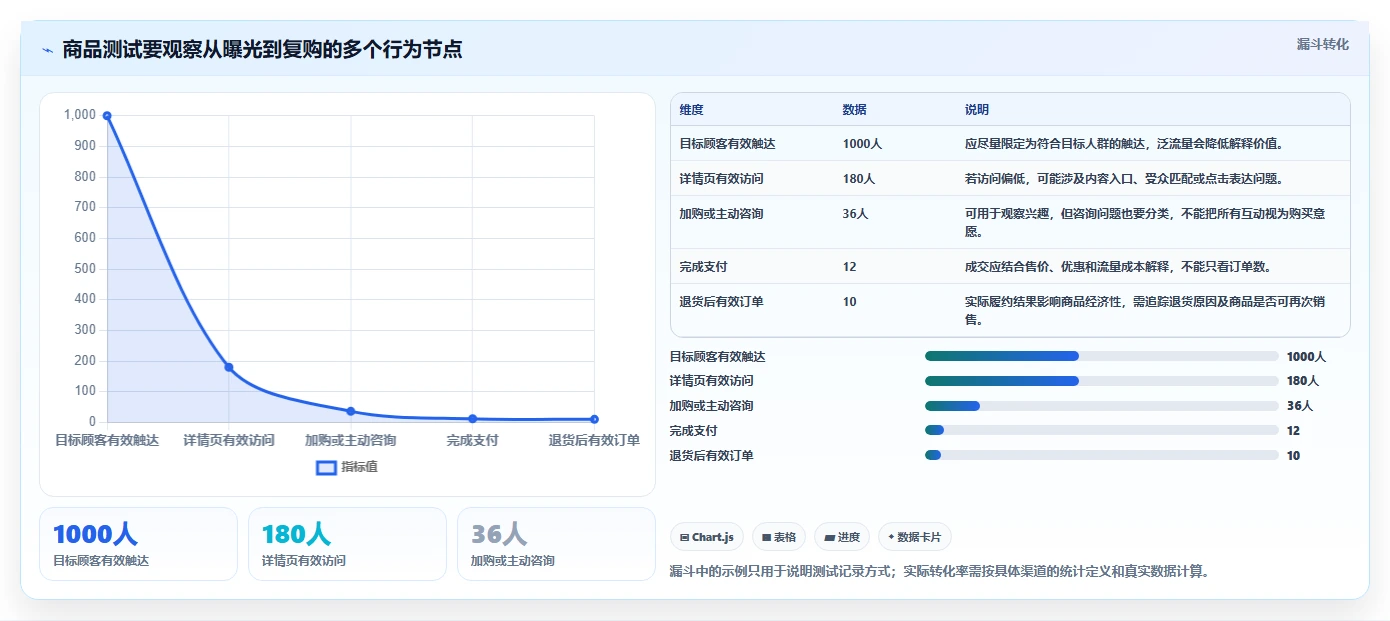
Task: Click the x-axis label 完成支付
Action: click(472, 440)
